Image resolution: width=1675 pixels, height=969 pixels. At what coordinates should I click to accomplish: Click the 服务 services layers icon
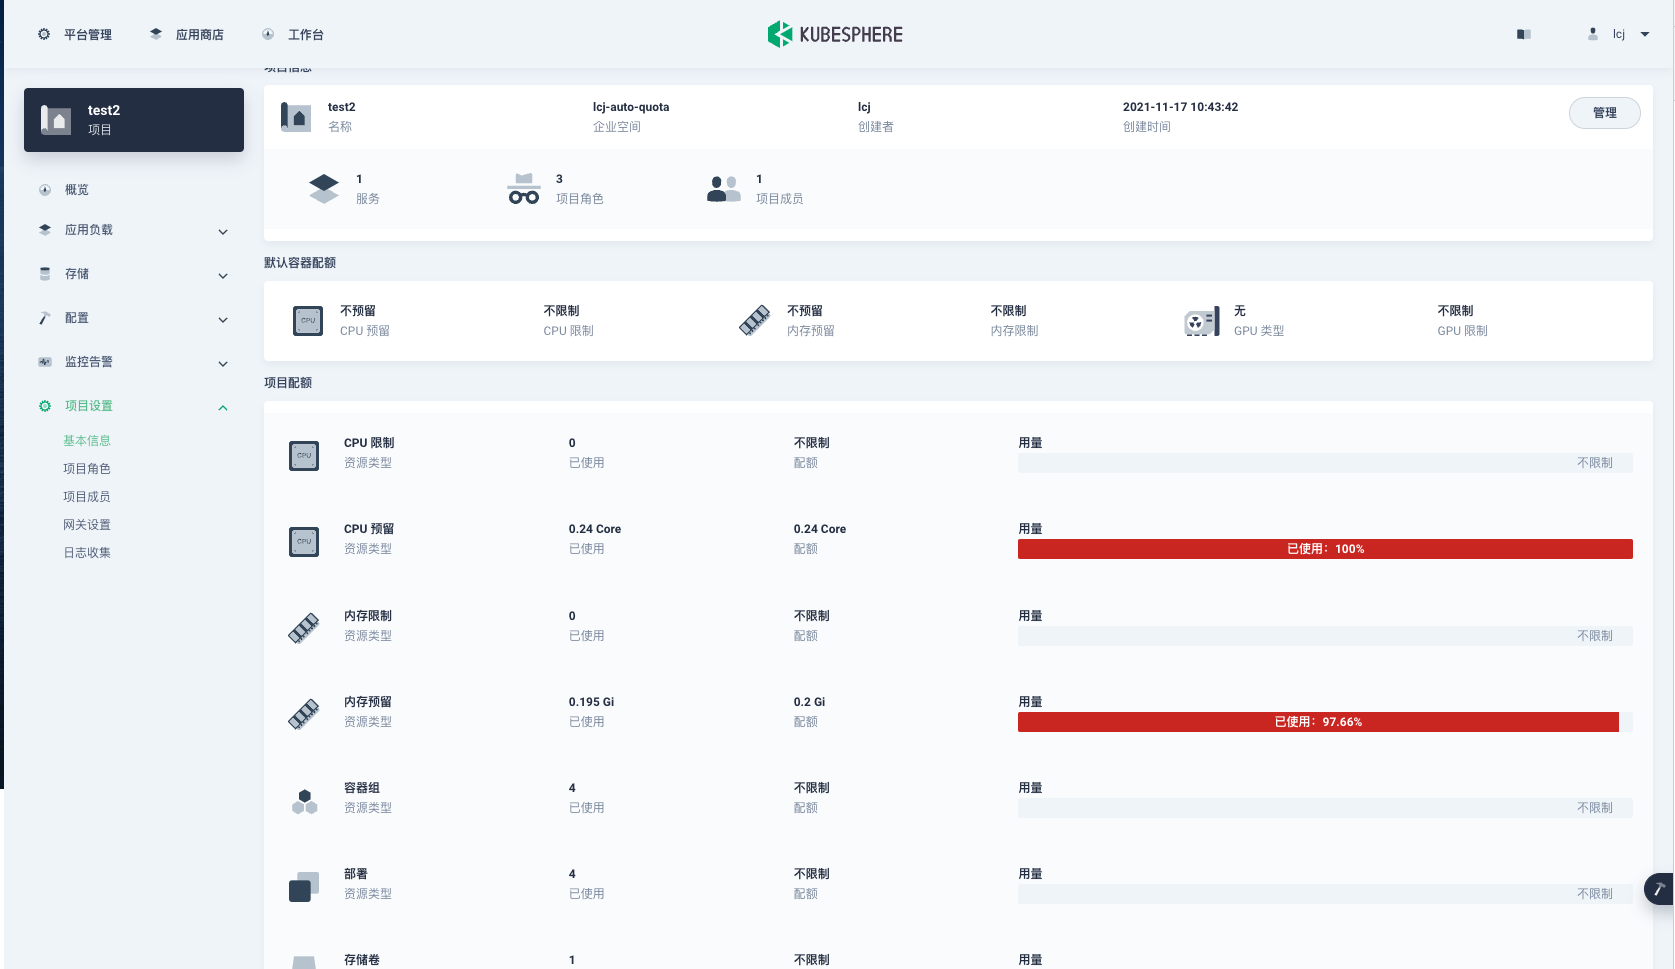point(324,188)
